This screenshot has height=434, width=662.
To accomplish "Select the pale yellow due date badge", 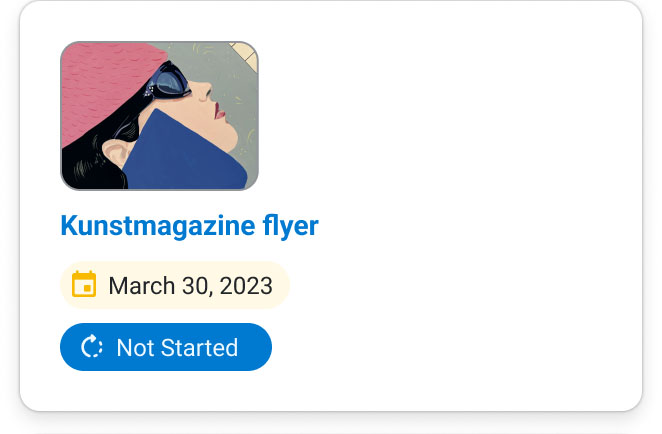I will click(x=175, y=285).
